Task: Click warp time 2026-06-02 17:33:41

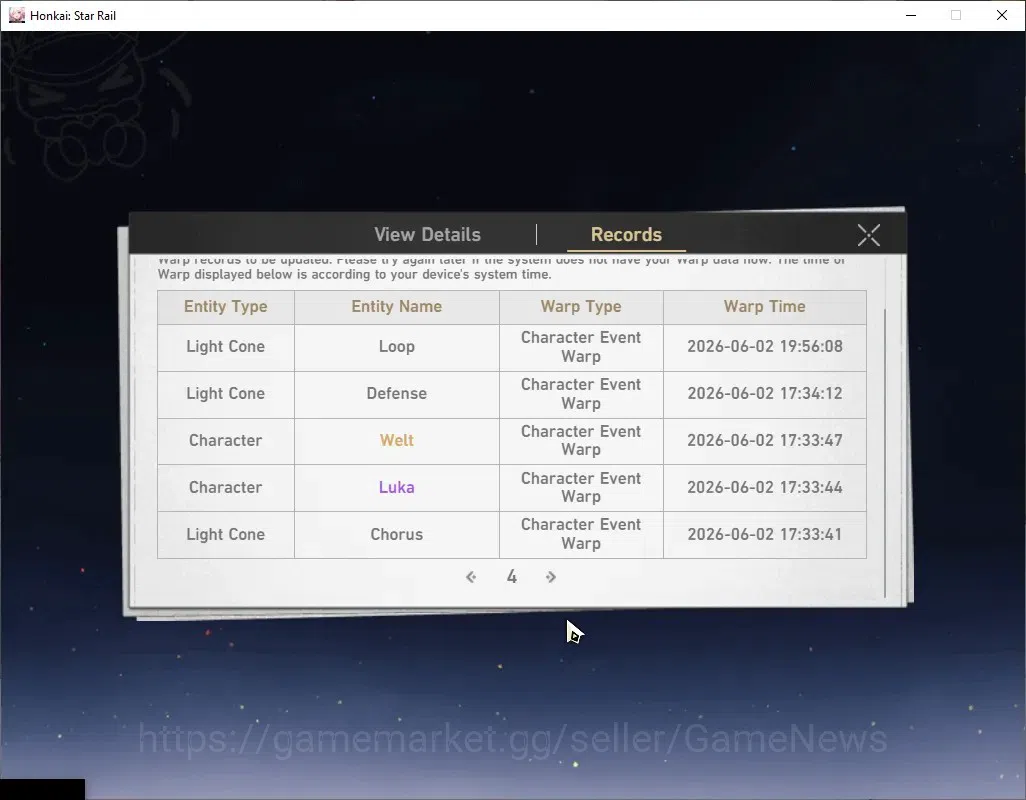Action: (x=765, y=534)
